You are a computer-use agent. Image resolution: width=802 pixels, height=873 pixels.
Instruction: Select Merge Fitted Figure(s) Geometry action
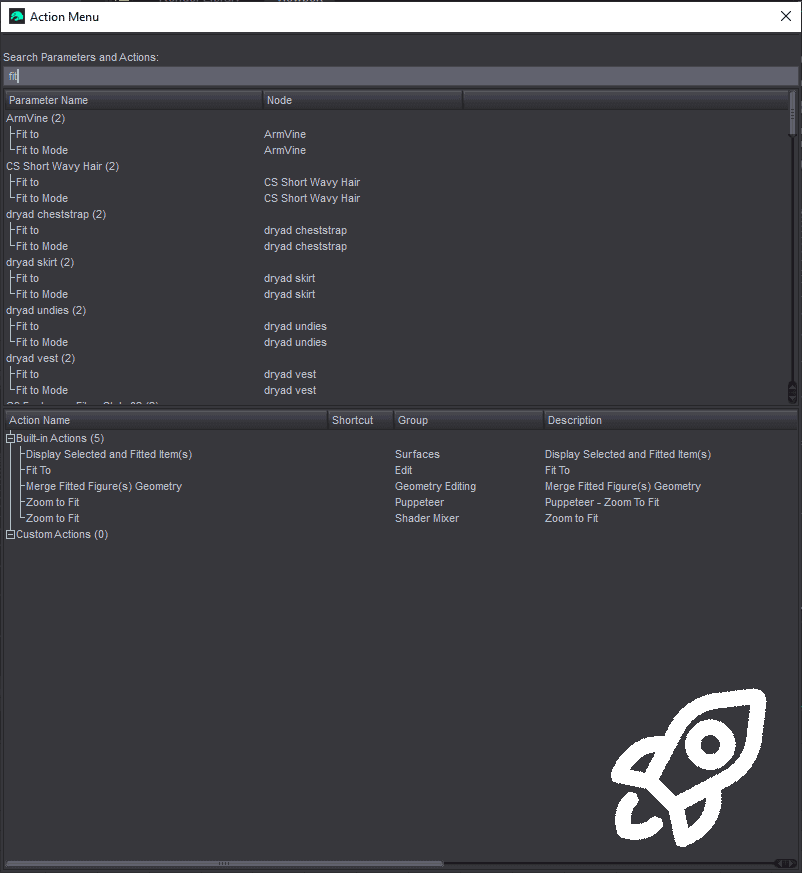[104, 487]
